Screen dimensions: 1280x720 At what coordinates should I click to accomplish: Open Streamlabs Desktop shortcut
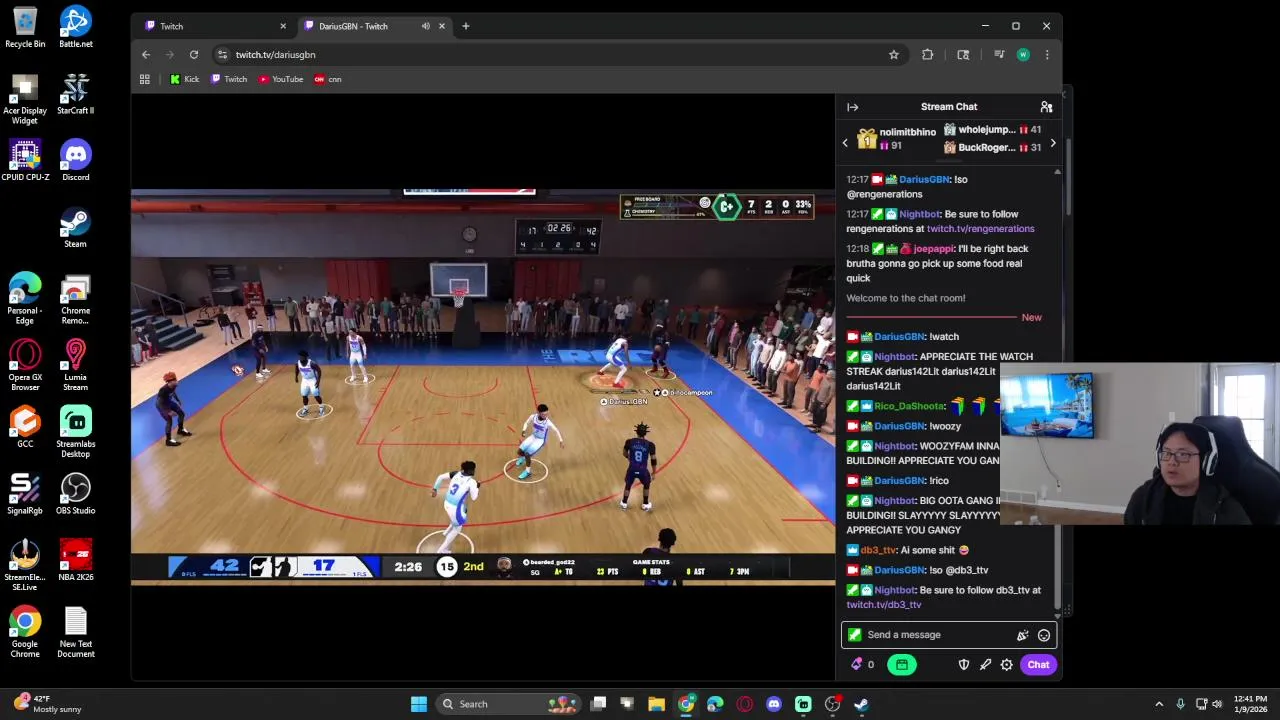tap(76, 432)
